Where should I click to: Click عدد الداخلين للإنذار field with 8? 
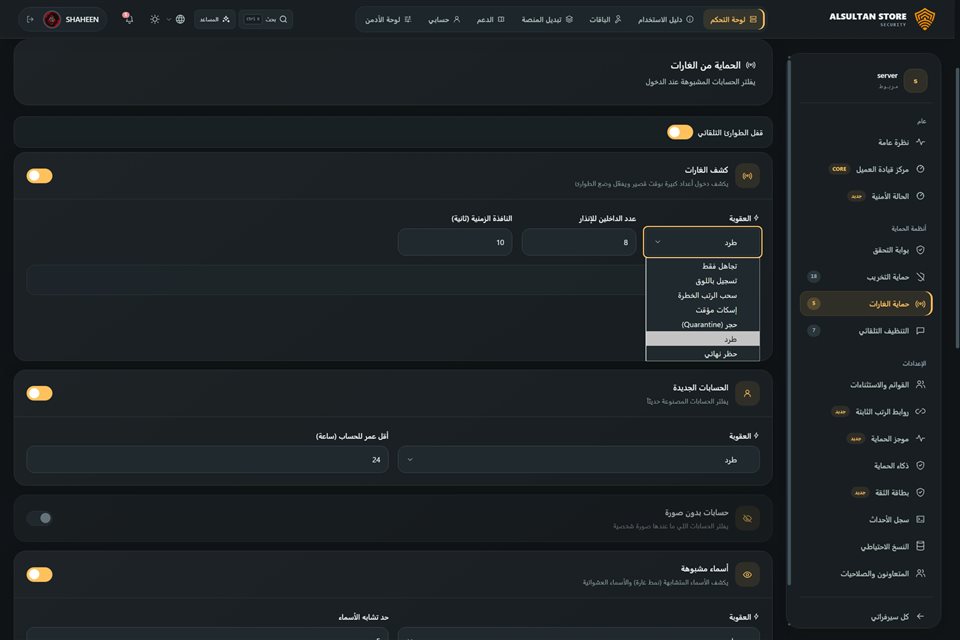click(579, 242)
